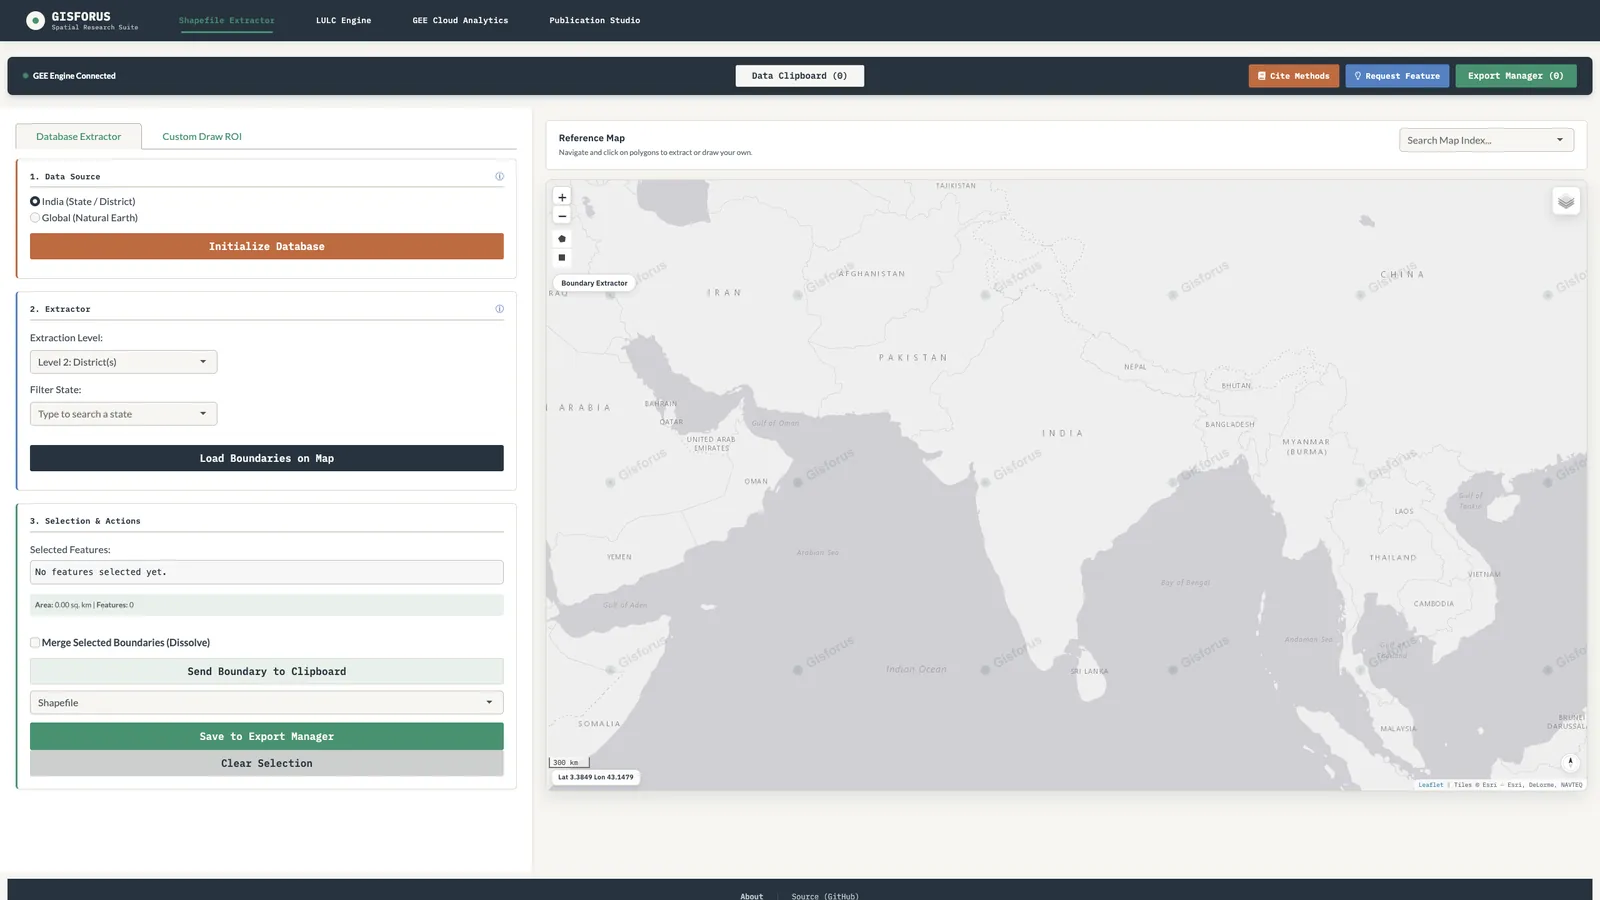Select the draw polygon tool

[x=562, y=239]
